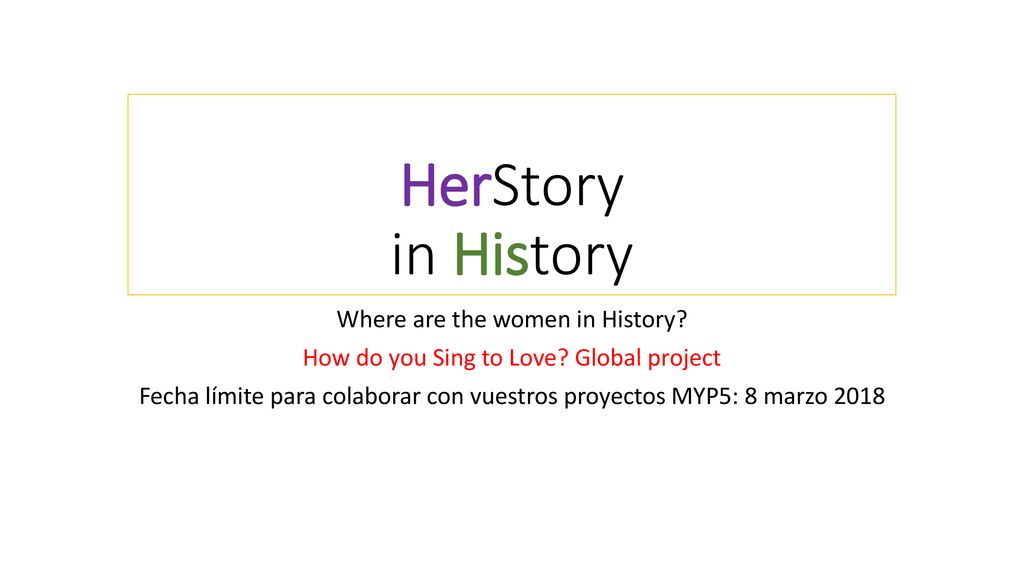Select the 'in History' title line
This screenshot has width=1024, height=576.
click(512, 256)
